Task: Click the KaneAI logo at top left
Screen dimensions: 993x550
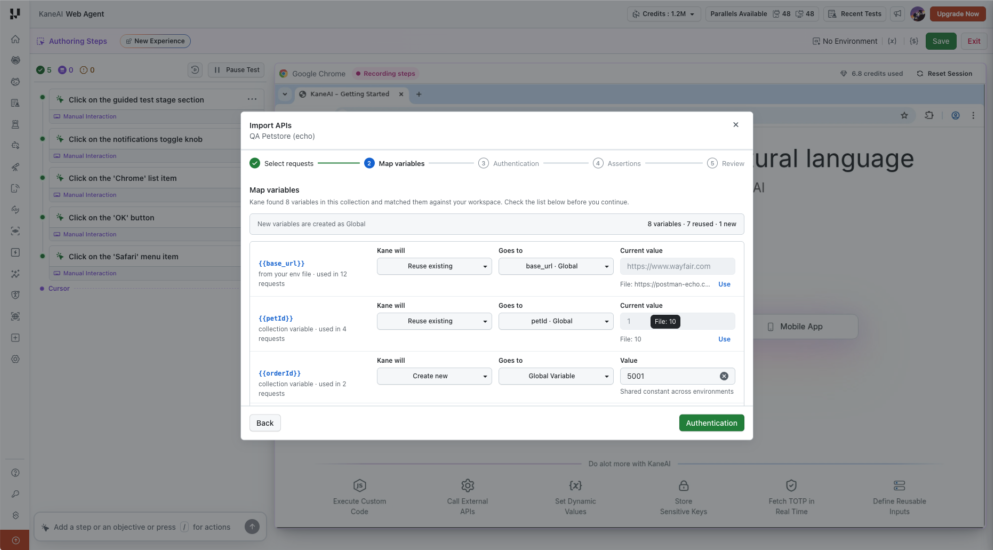Action: coord(15,13)
